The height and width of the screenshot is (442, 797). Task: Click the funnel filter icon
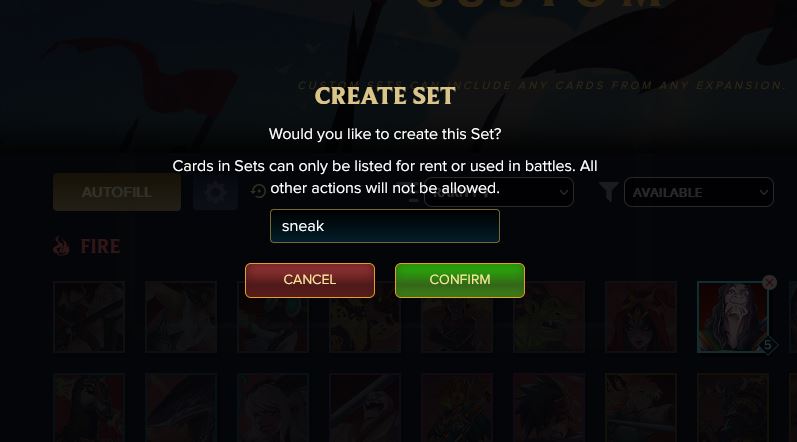pos(608,192)
